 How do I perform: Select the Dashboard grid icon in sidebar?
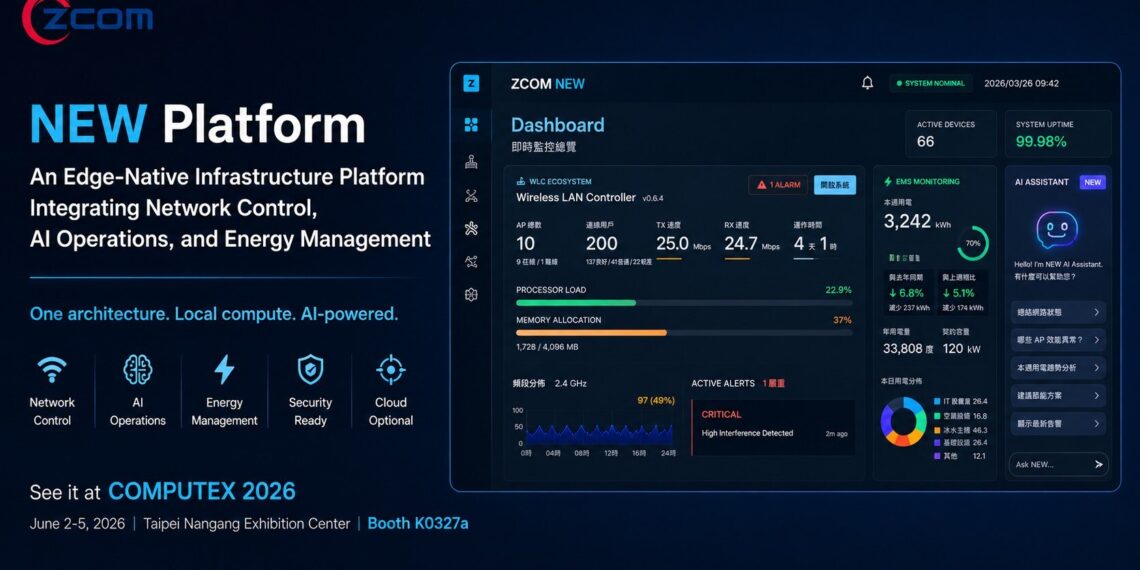click(471, 125)
